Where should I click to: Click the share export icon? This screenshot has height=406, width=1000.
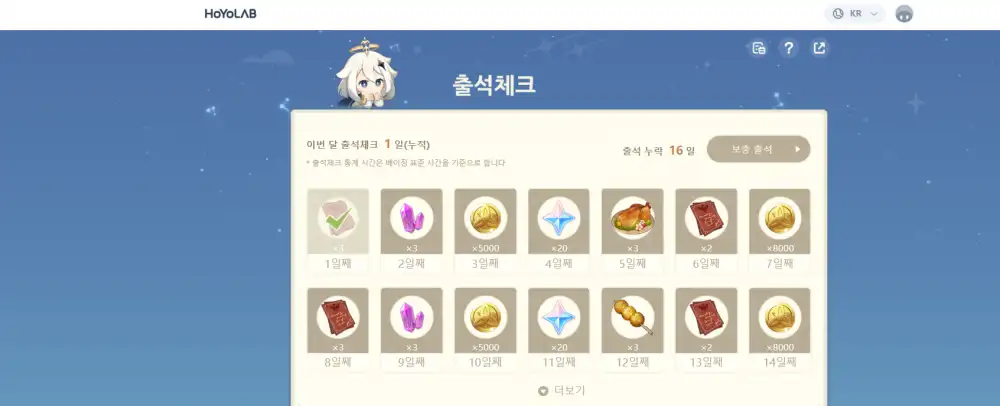[x=820, y=48]
